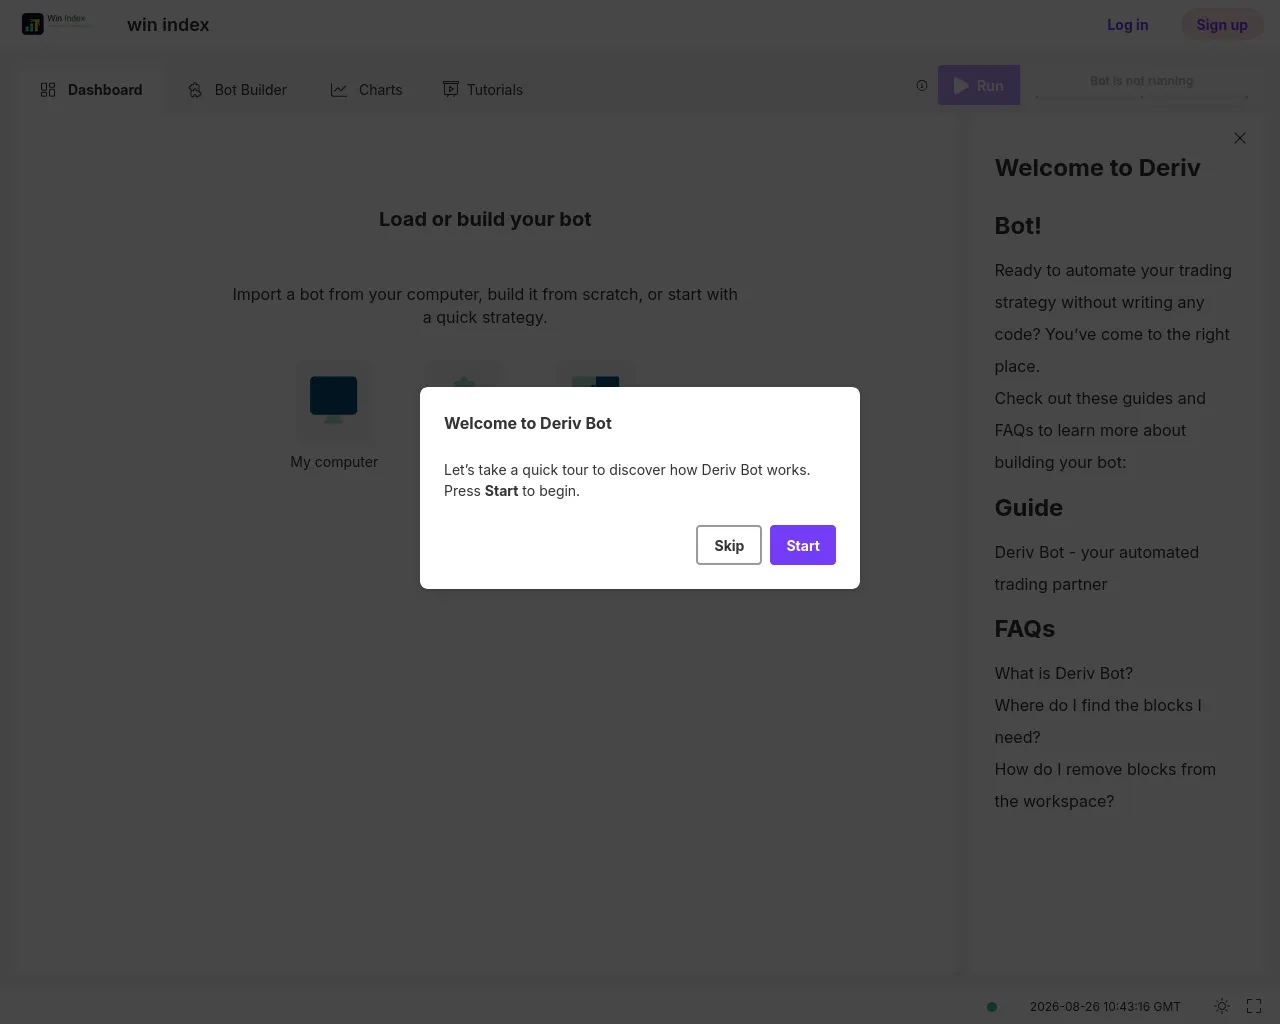Open the guide 'Deriv Bot - your automated trading partner'

pyautogui.click(x=1097, y=568)
